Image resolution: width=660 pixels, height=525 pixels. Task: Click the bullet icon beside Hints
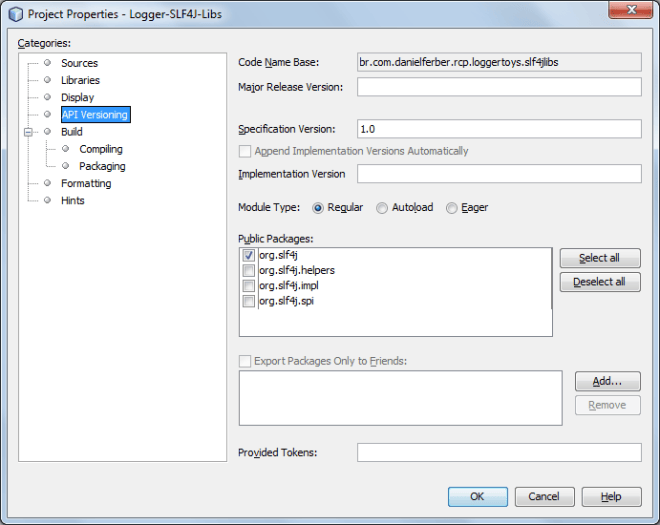click(47, 200)
